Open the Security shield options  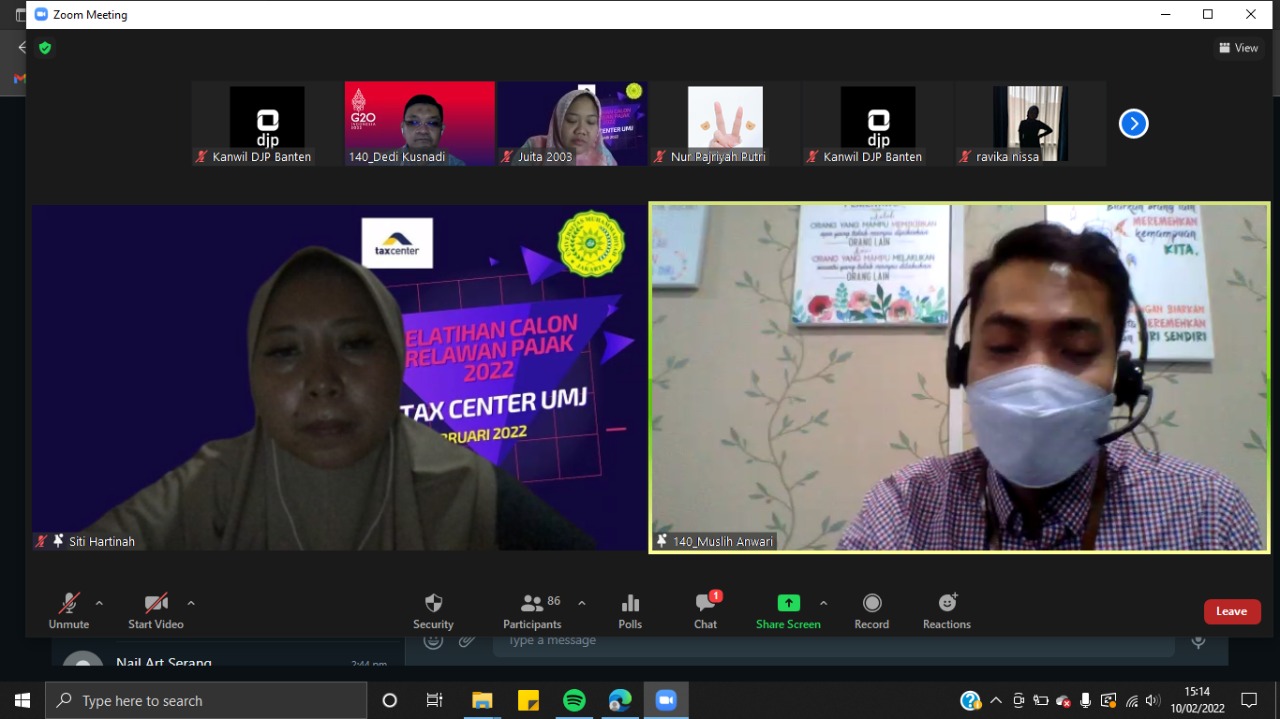[433, 610]
